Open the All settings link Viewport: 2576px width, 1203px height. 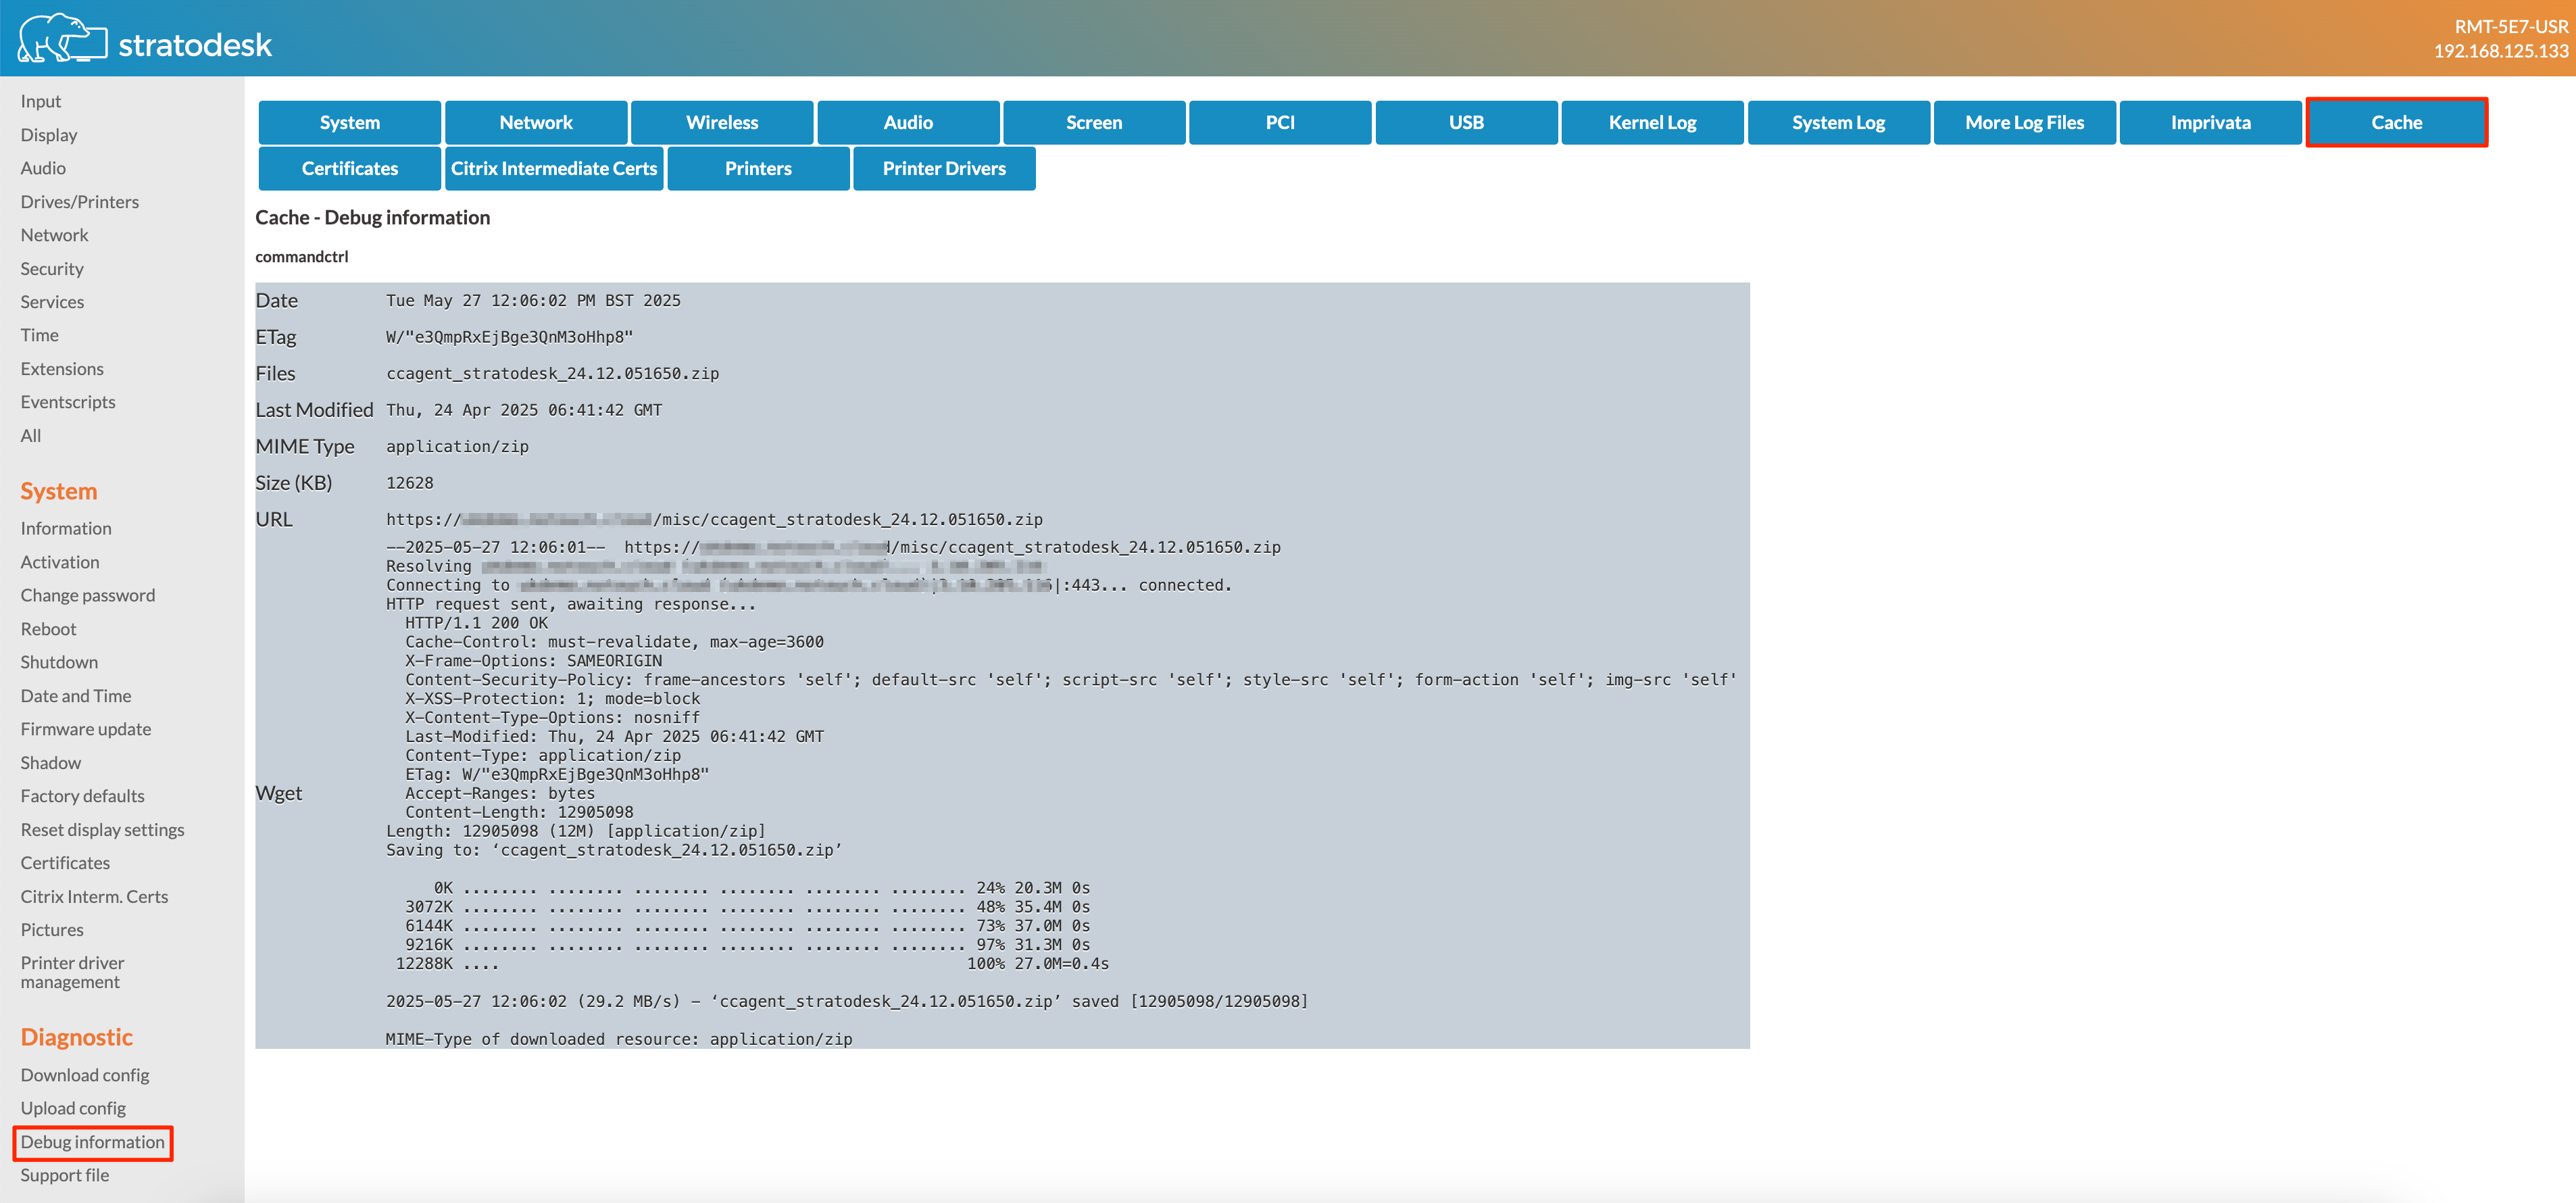[x=31, y=436]
